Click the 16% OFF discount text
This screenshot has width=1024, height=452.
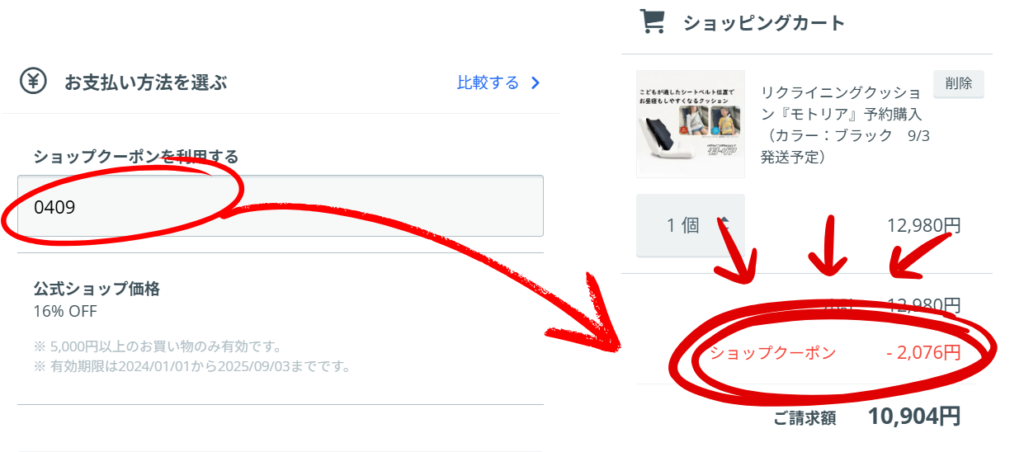point(65,312)
